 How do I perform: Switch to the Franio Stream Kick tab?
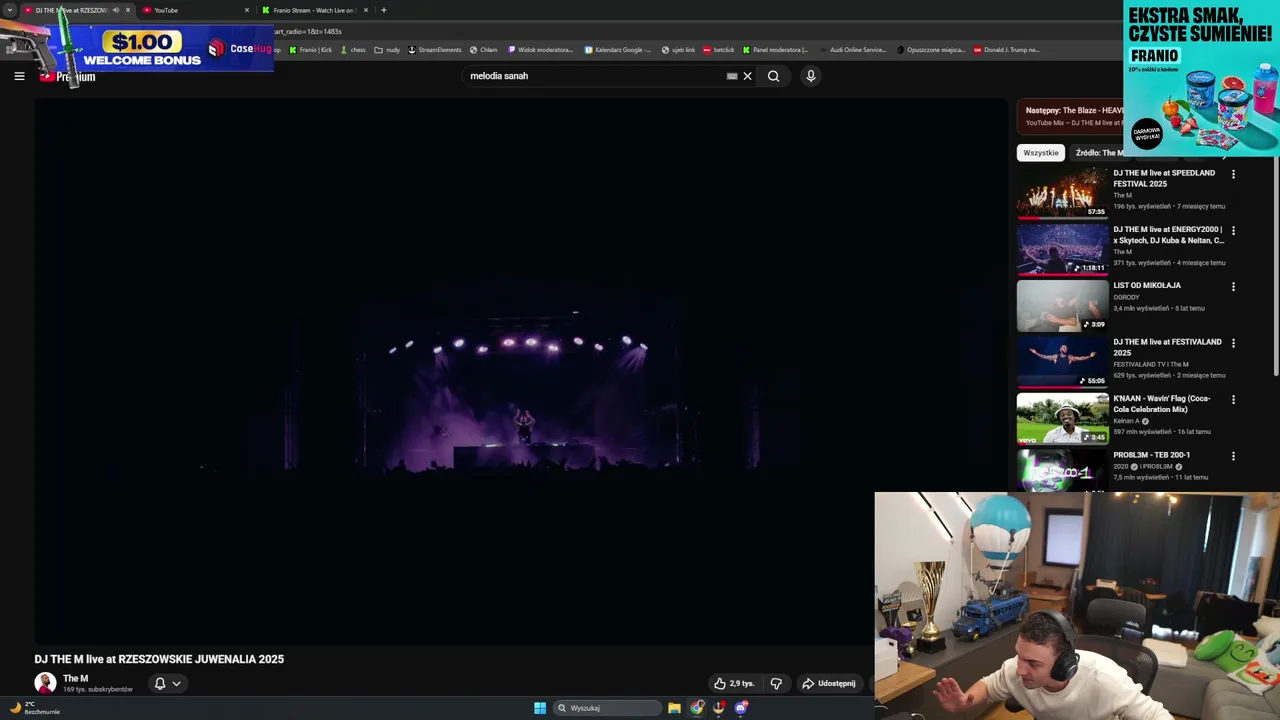click(314, 10)
